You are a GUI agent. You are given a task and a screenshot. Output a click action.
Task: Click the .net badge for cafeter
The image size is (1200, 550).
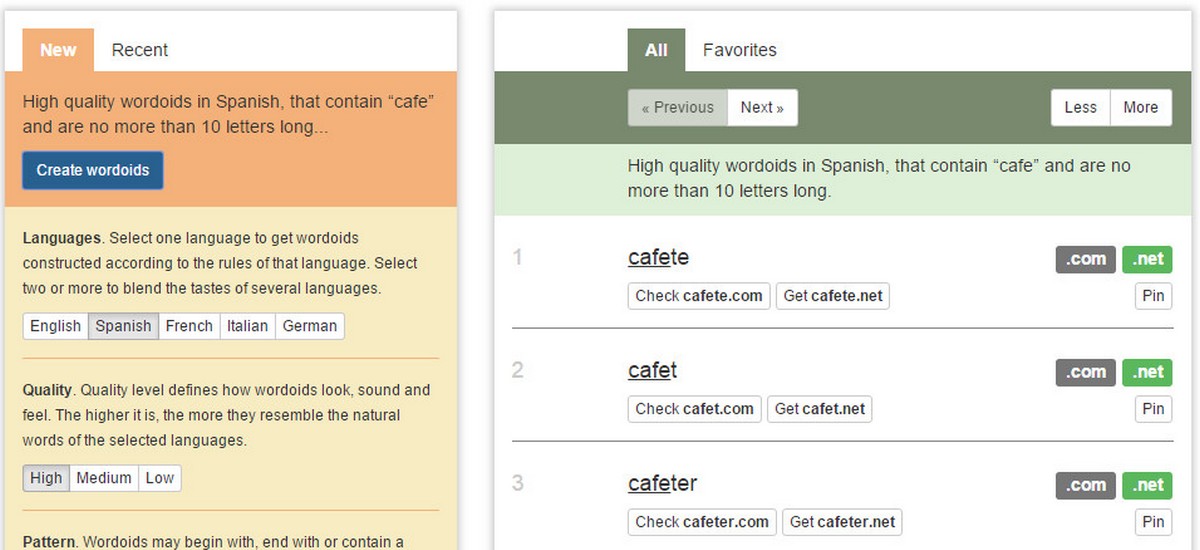click(1147, 485)
